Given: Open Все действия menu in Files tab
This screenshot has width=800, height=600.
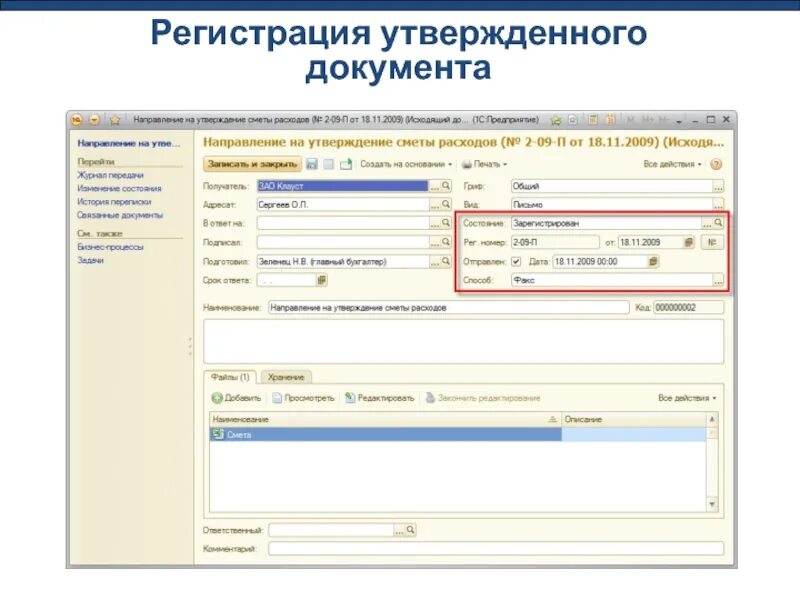Looking at the screenshot, I should click(x=687, y=398).
